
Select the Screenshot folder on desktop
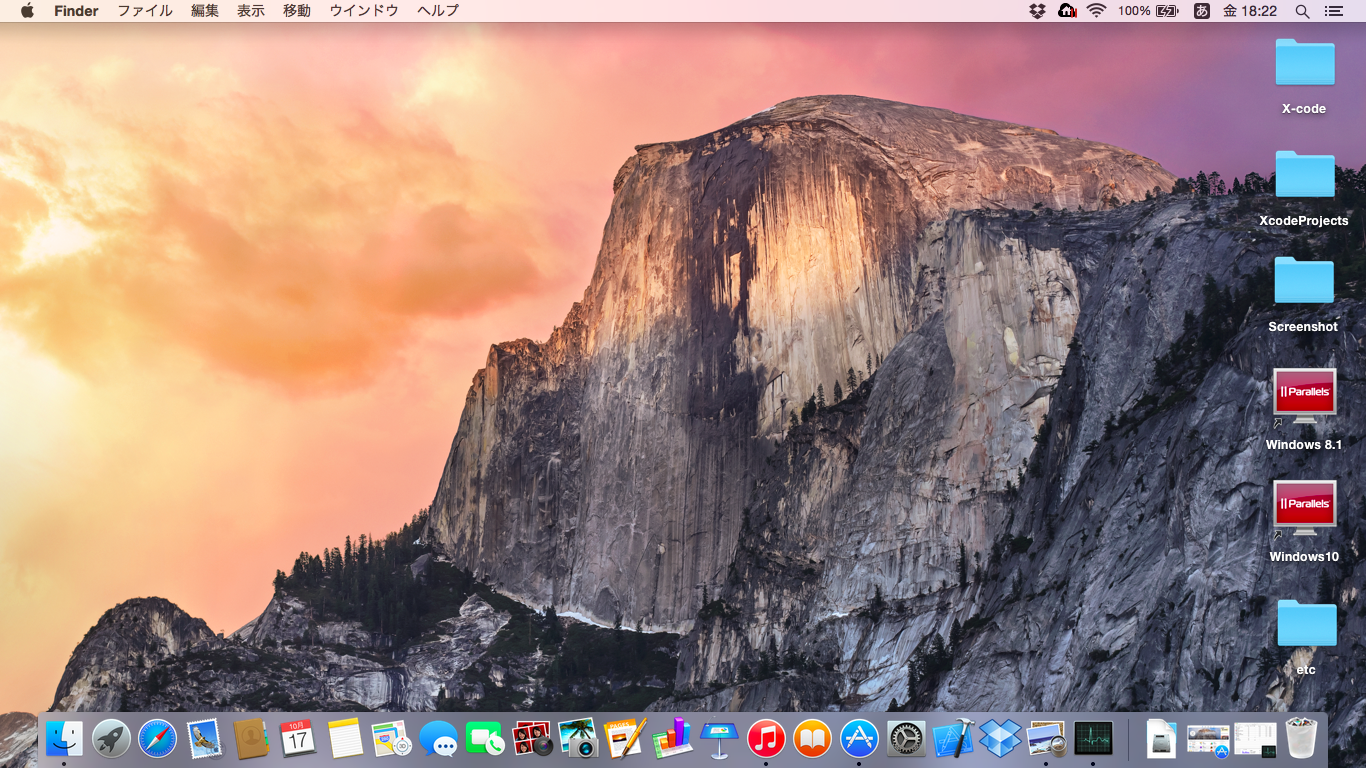pos(1303,293)
